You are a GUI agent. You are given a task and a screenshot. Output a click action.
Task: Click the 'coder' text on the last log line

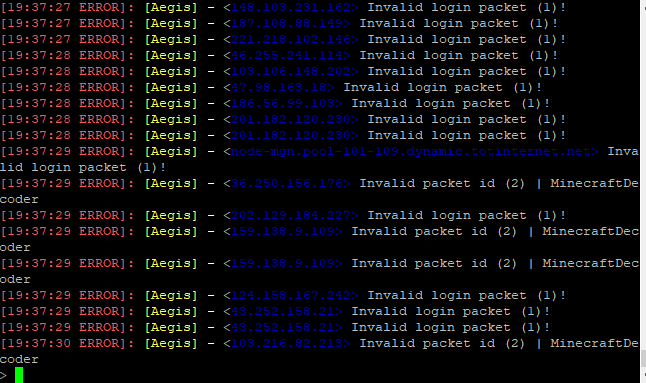19,360
